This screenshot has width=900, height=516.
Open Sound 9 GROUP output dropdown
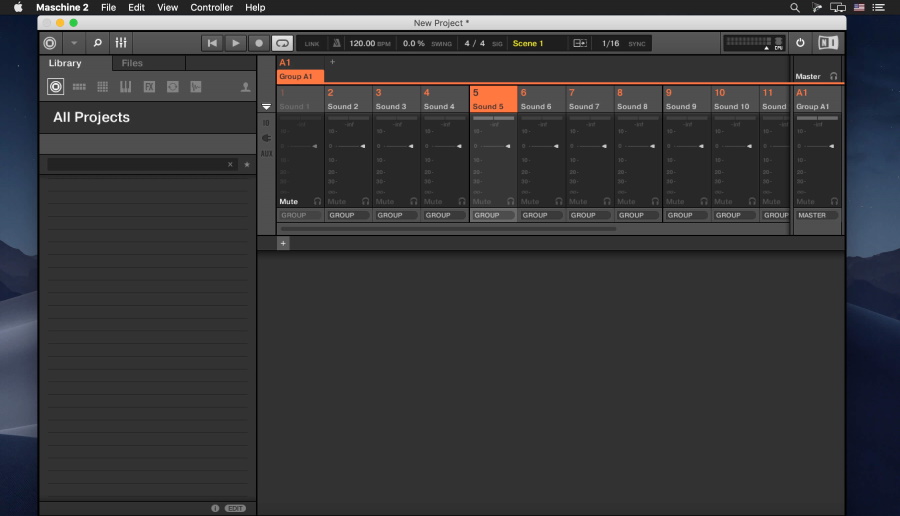(686, 215)
